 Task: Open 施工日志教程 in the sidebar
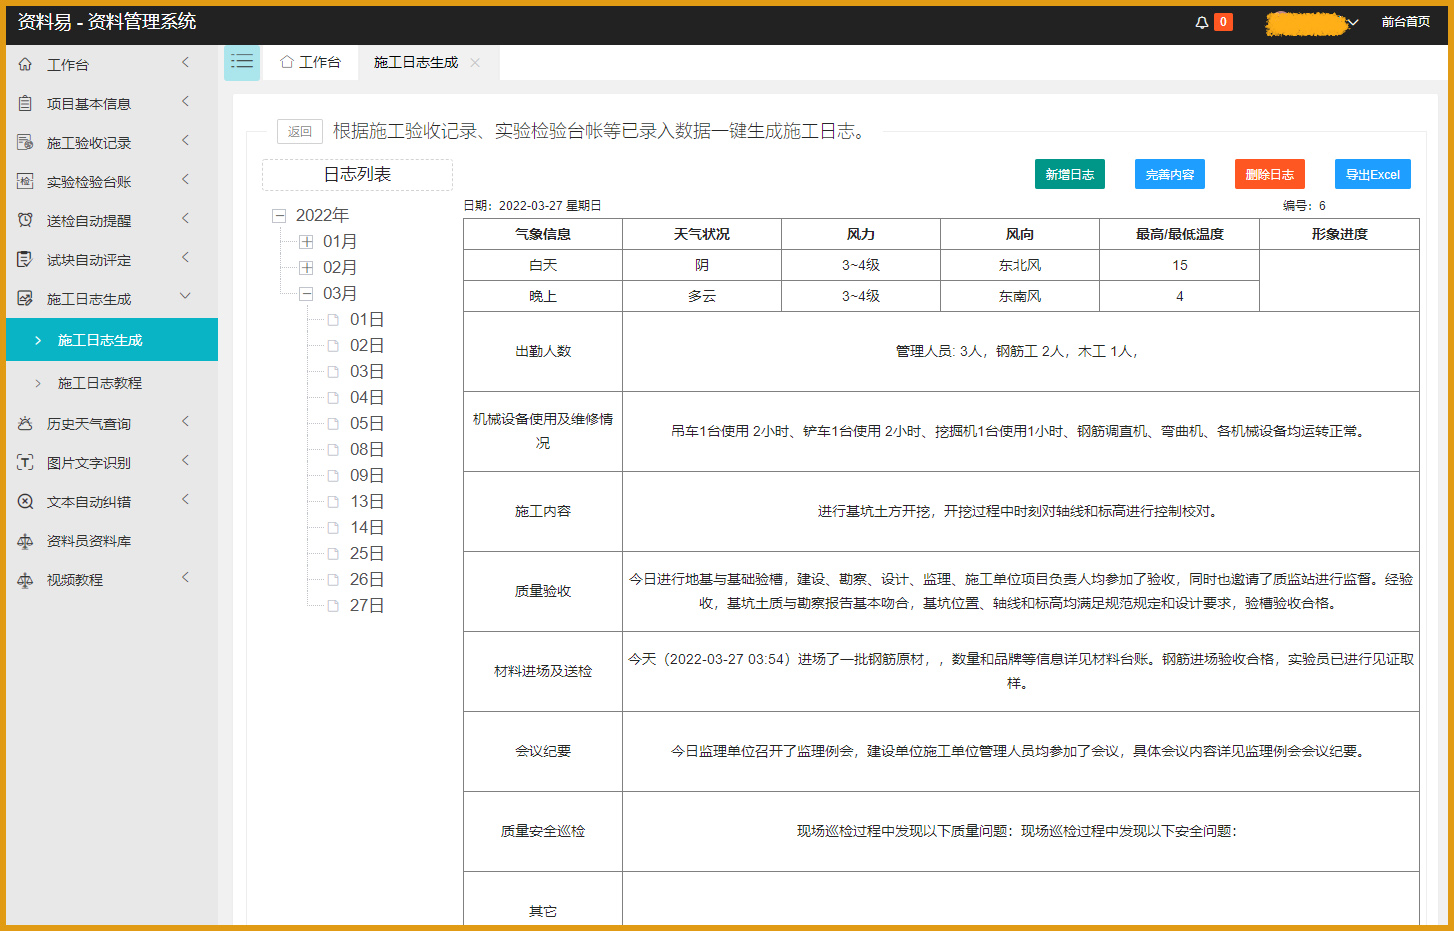[x=100, y=383]
